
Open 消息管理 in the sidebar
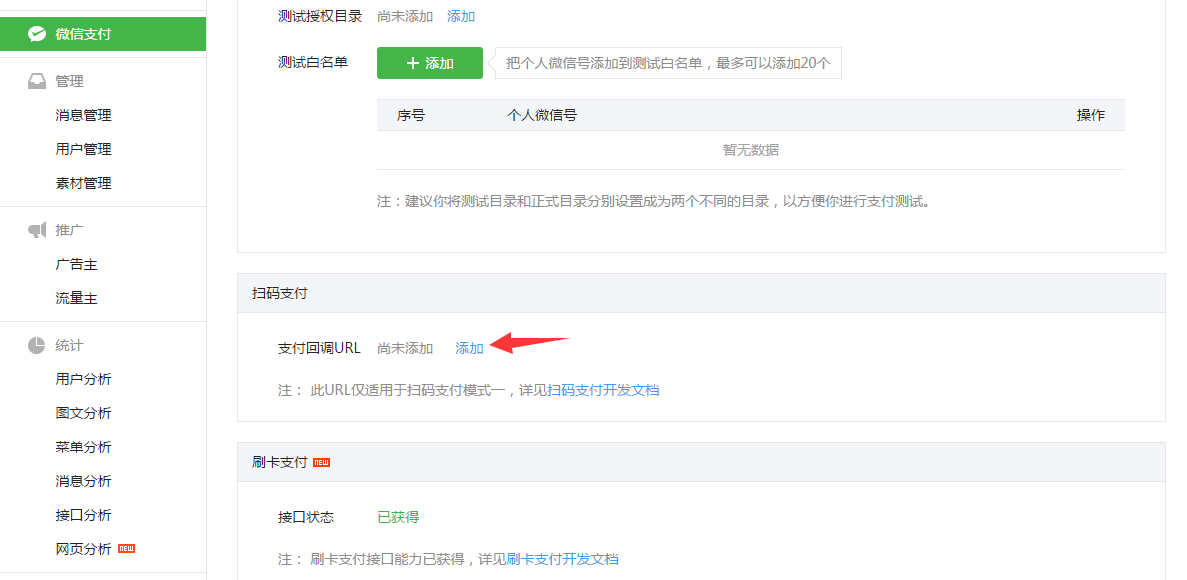[x=83, y=115]
